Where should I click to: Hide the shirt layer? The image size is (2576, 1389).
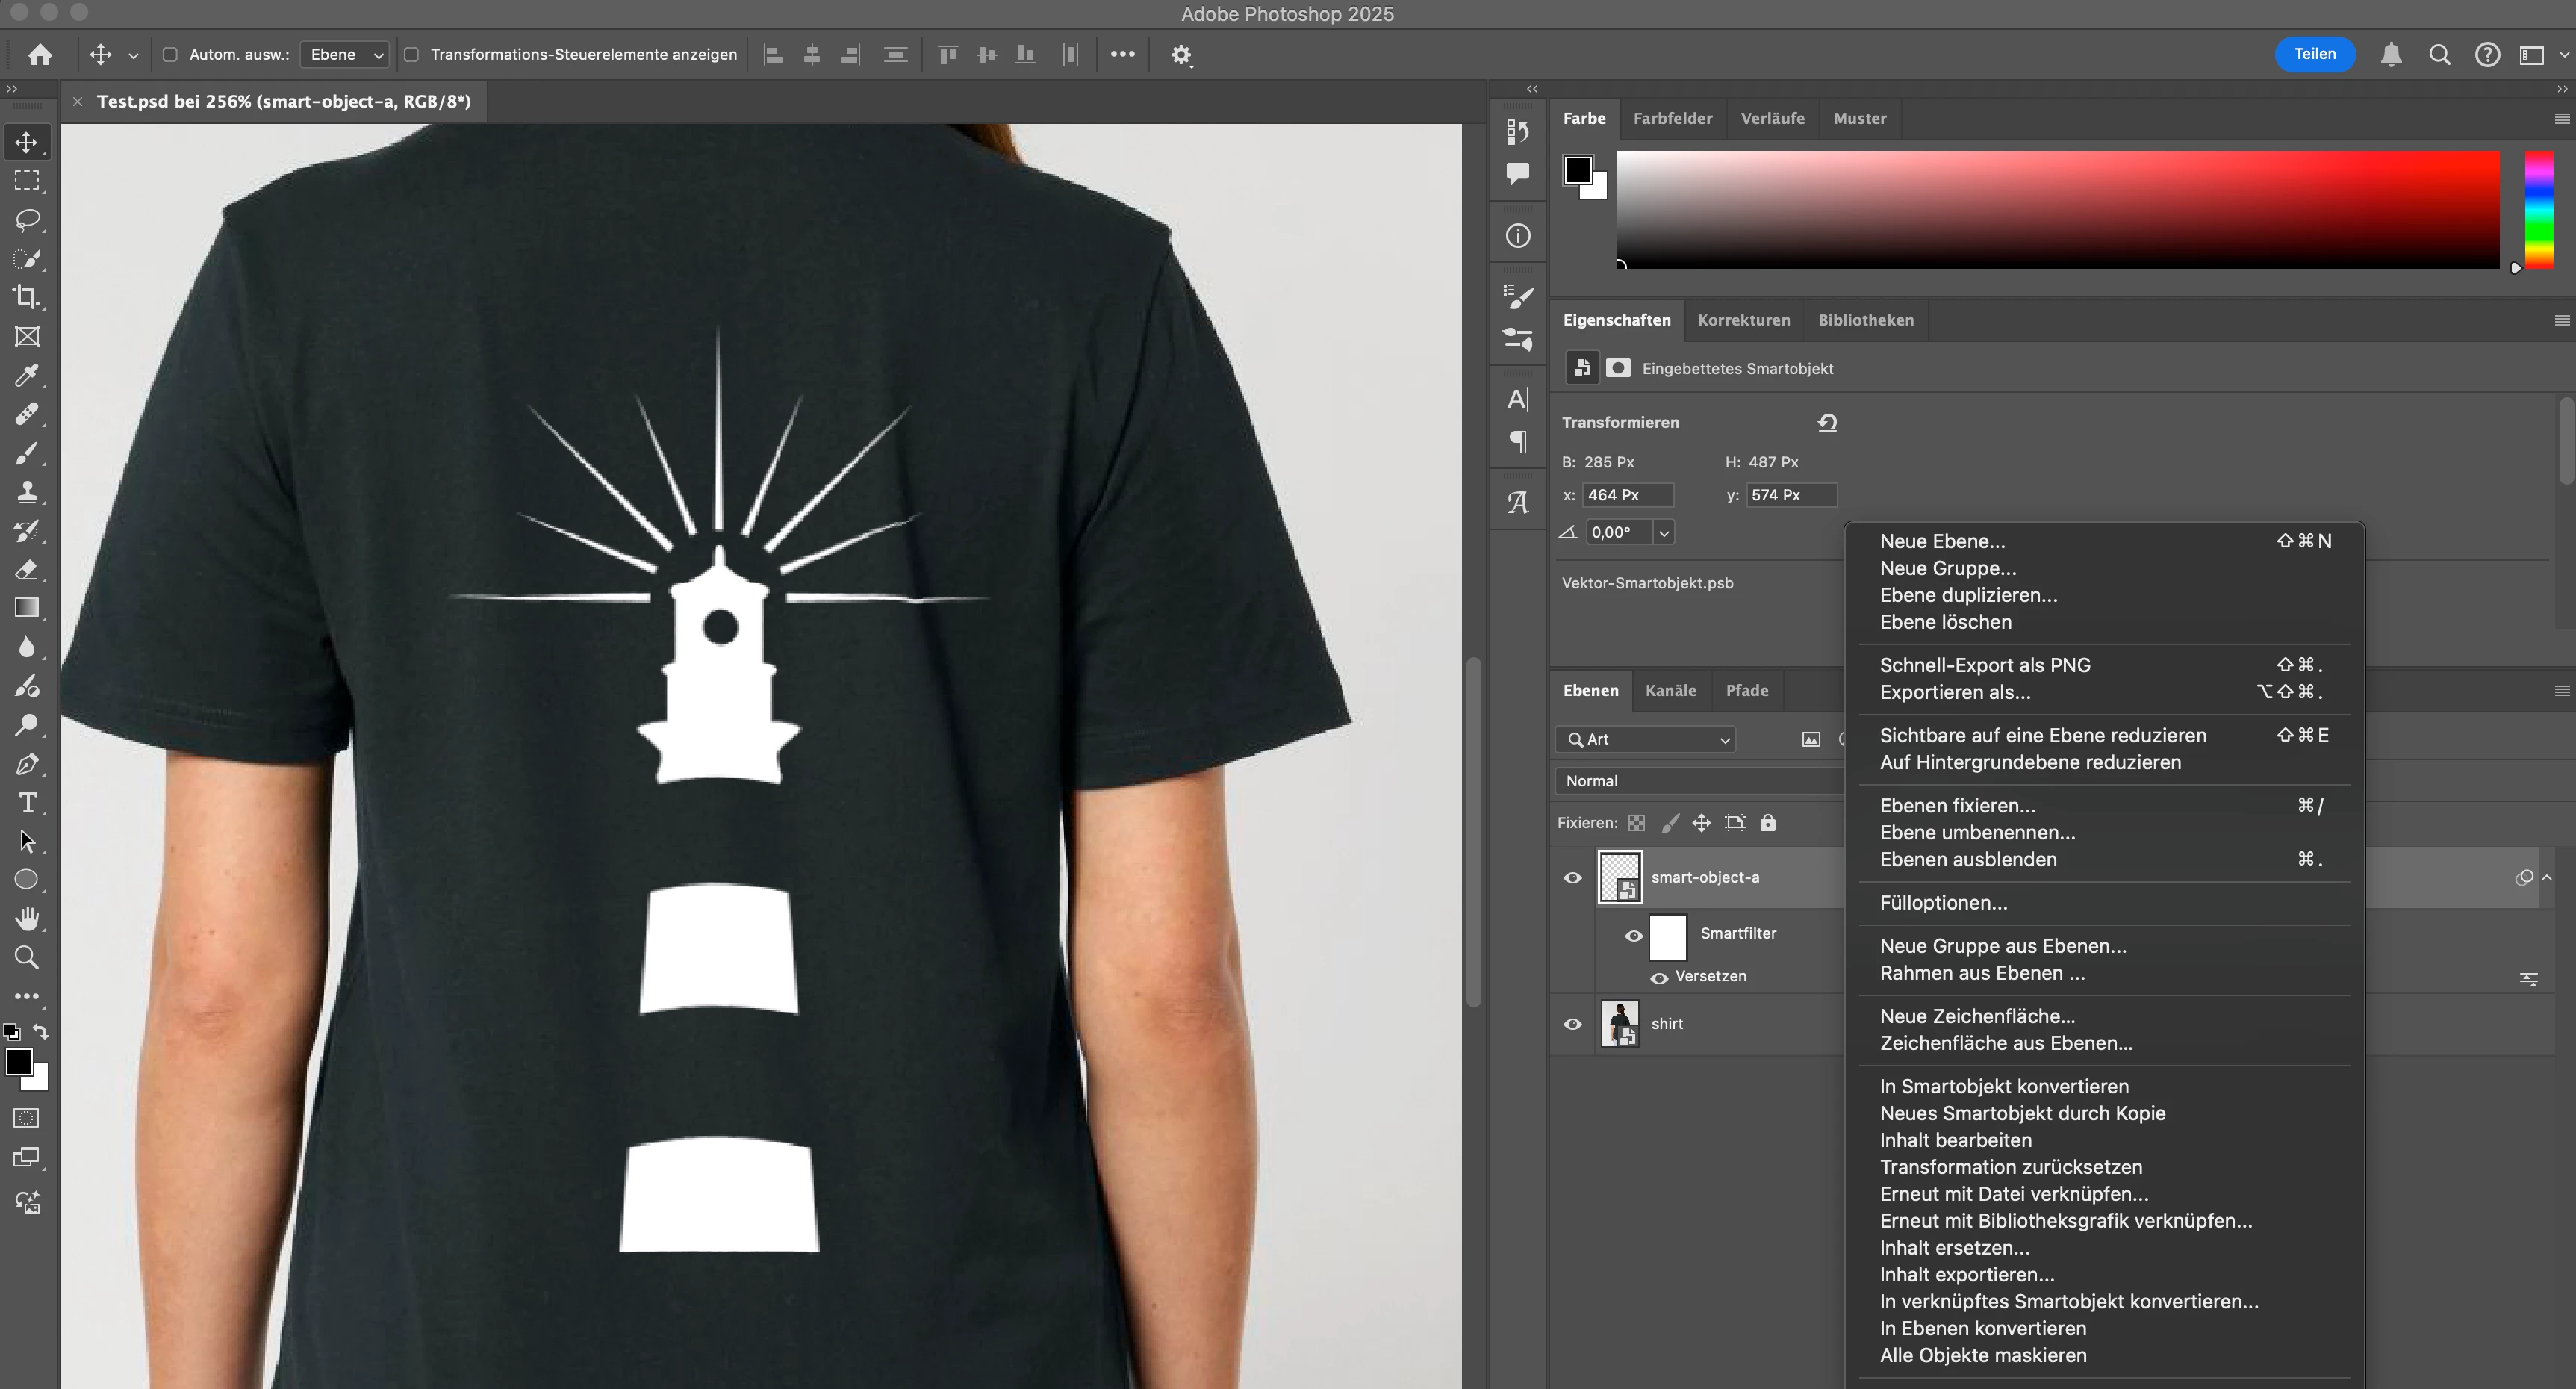[x=1572, y=1024]
